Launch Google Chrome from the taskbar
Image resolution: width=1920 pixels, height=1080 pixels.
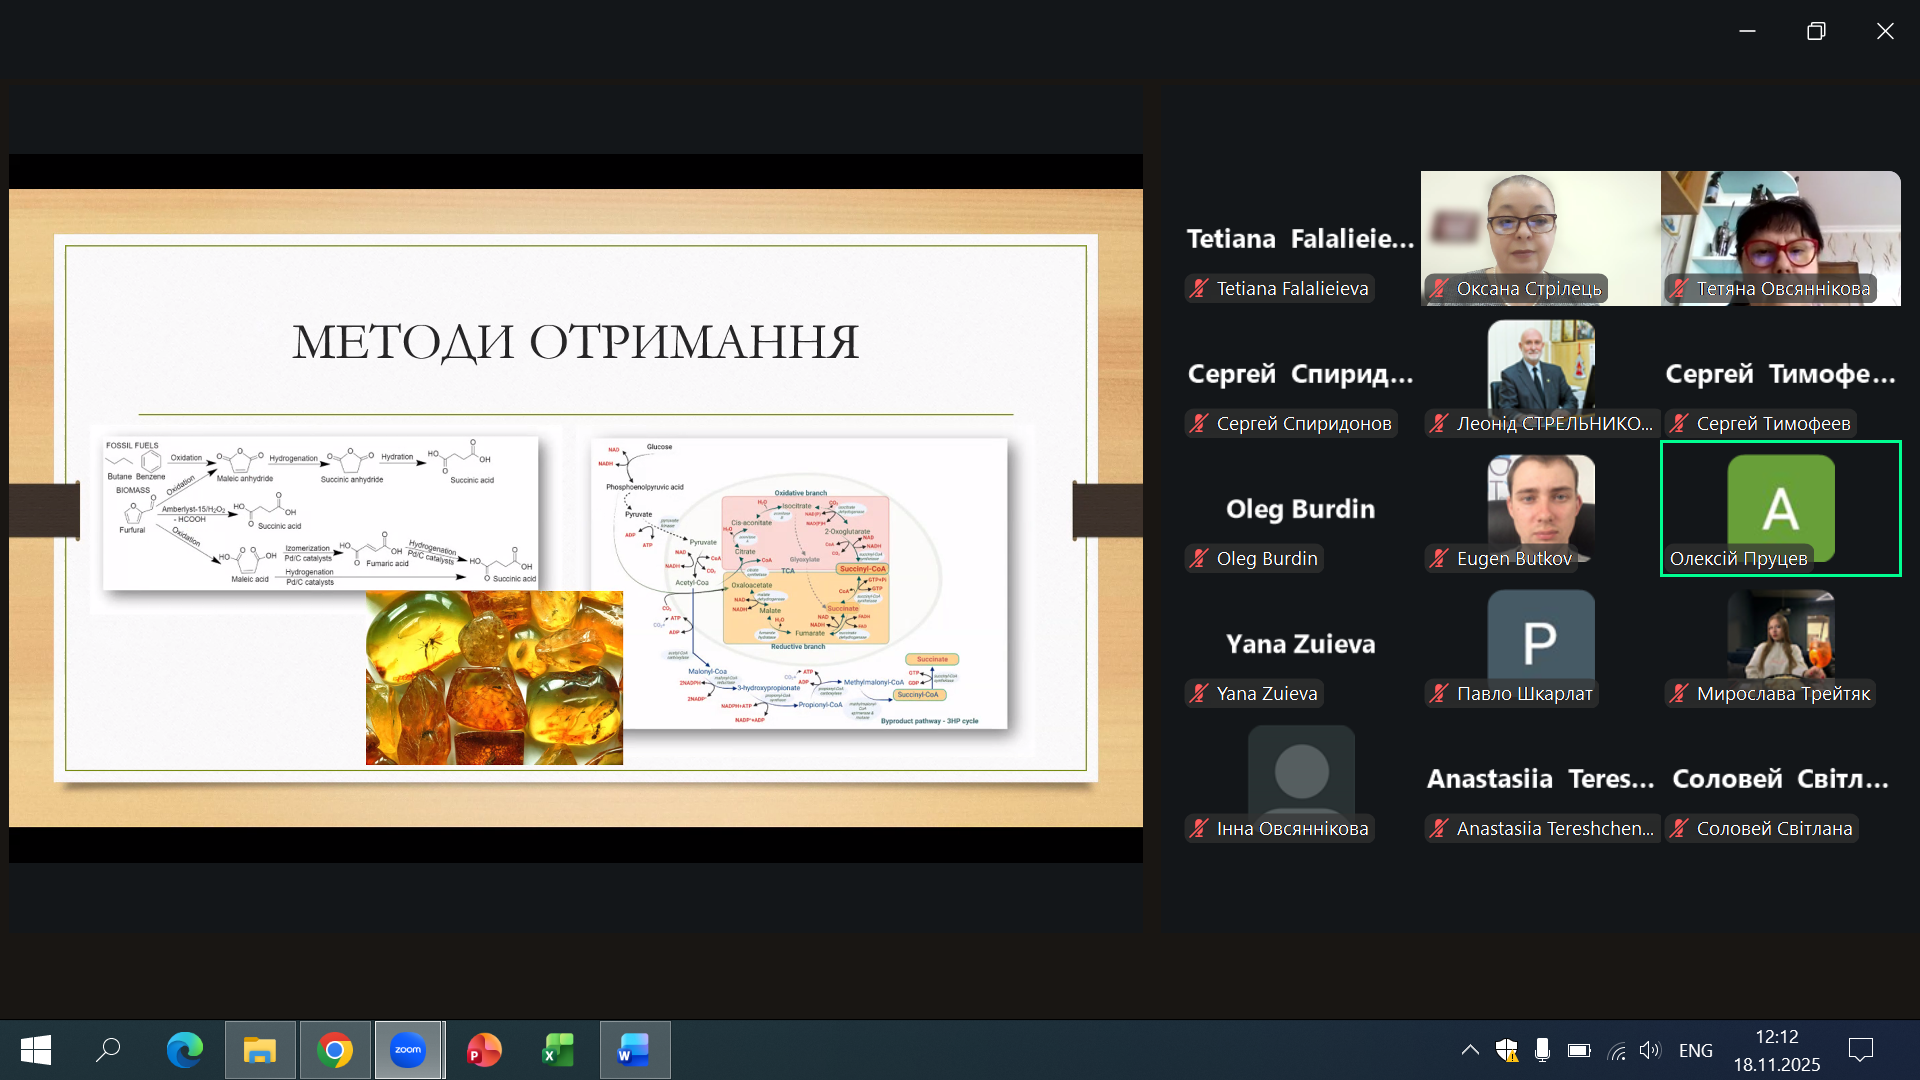tap(335, 1050)
